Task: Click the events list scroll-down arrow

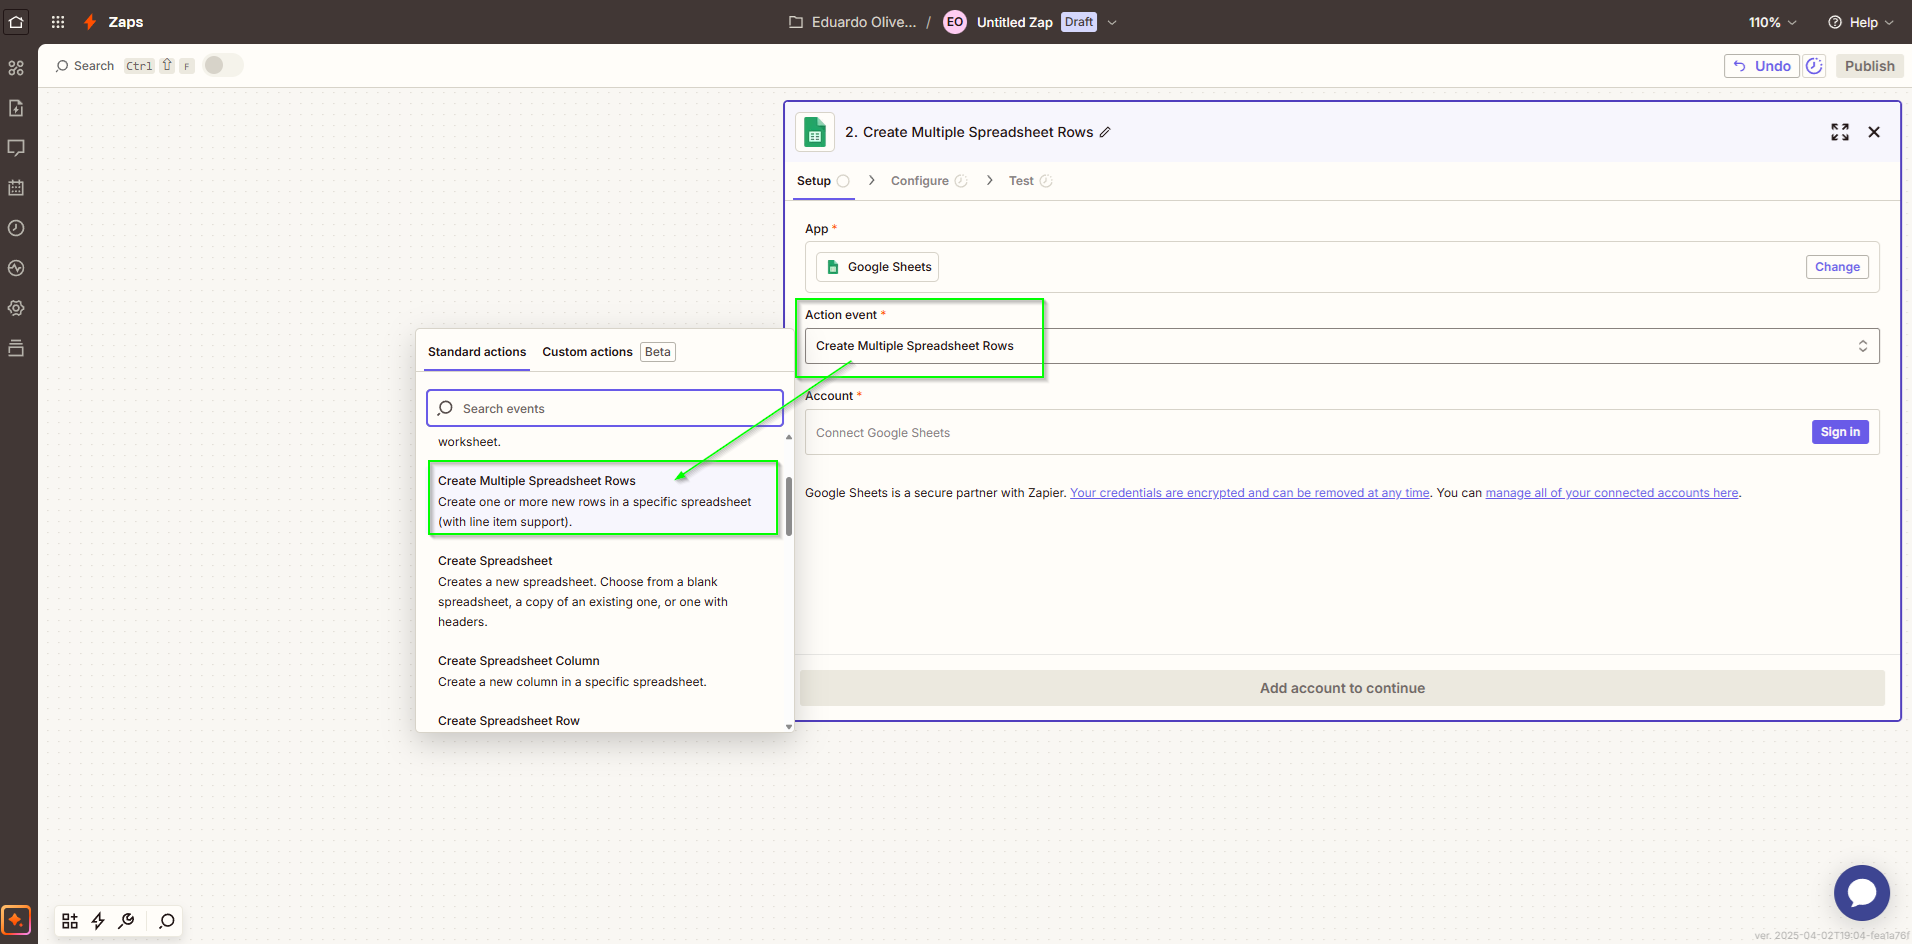Action: click(789, 726)
